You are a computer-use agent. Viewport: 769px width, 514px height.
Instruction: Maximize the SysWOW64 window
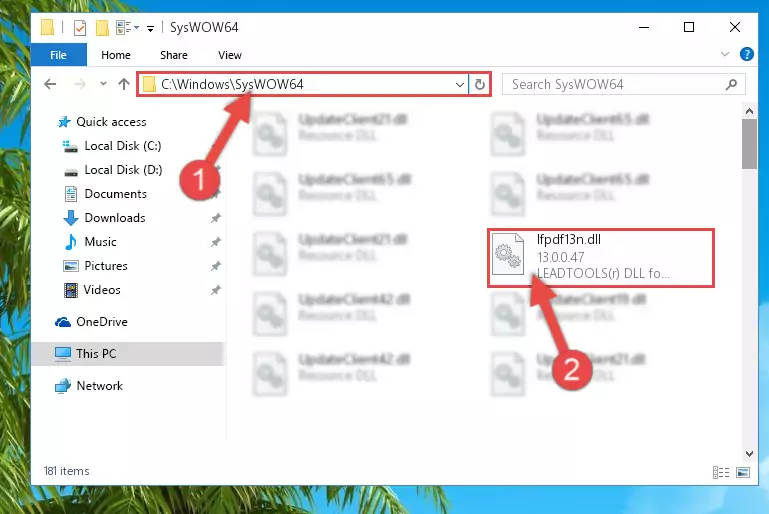(689, 27)
